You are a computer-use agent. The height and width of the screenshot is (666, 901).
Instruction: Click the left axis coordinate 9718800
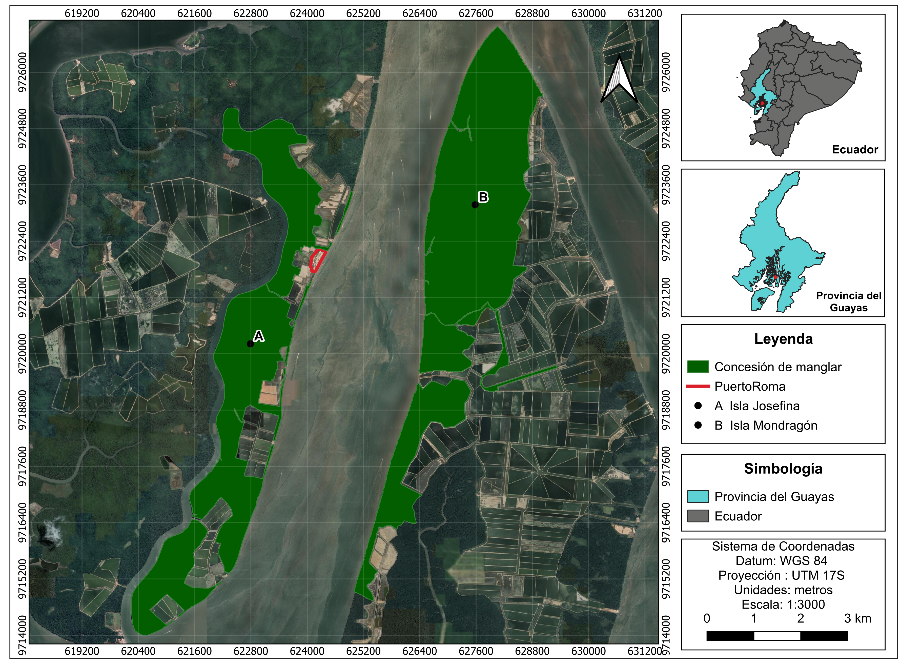pos(22,410)
